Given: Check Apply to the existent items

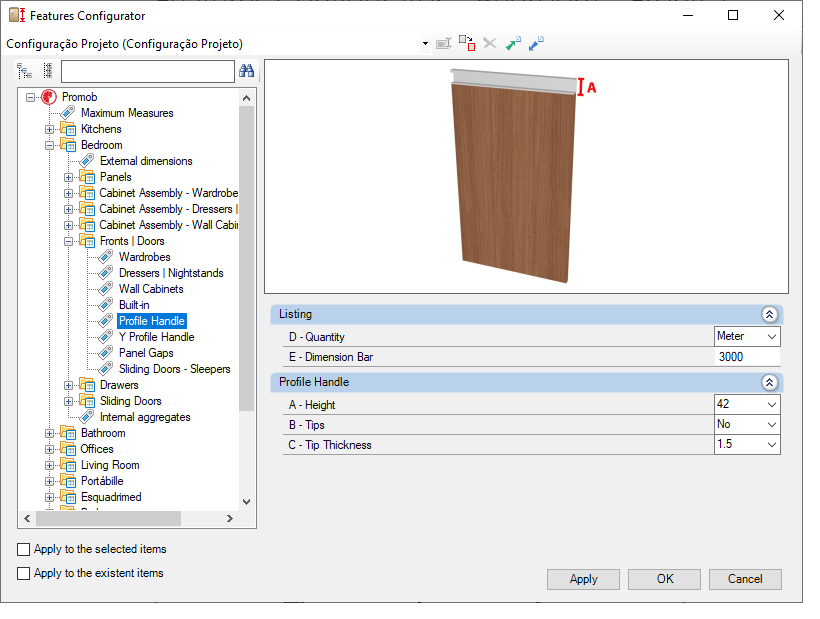Looking at the screenshot, I should [x=24, y=573].
